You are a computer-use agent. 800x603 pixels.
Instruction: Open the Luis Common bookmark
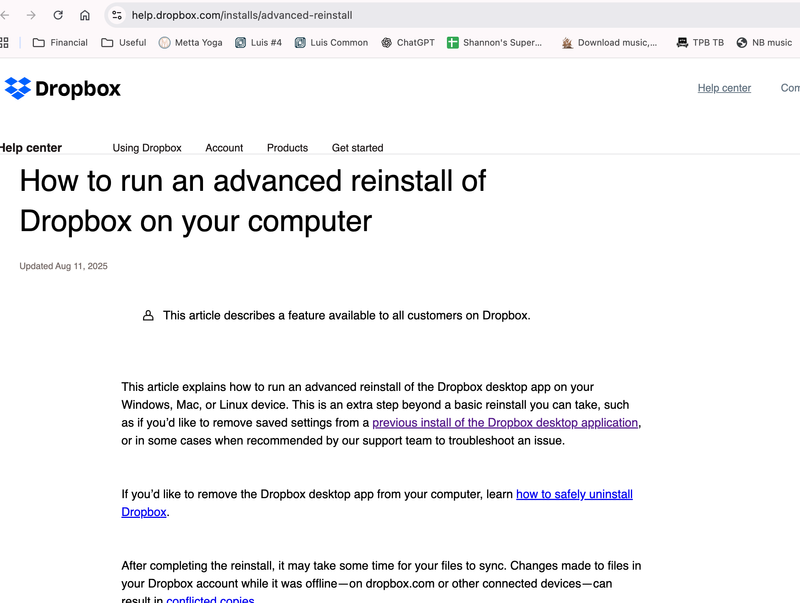click(x=331, y=43)
